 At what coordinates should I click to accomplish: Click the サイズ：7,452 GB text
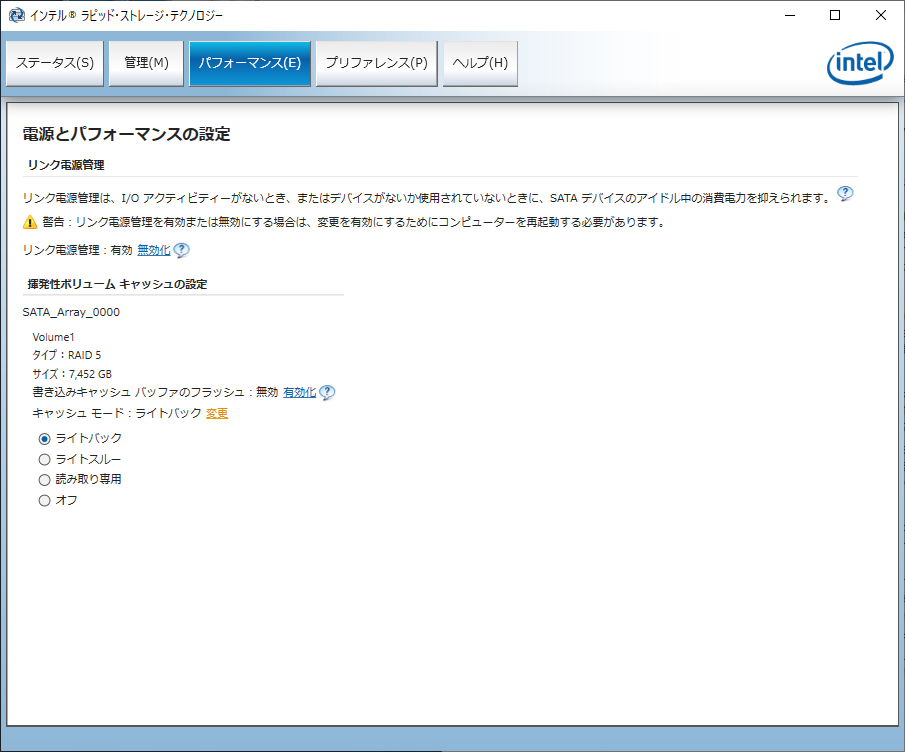(x=72, y=374)
